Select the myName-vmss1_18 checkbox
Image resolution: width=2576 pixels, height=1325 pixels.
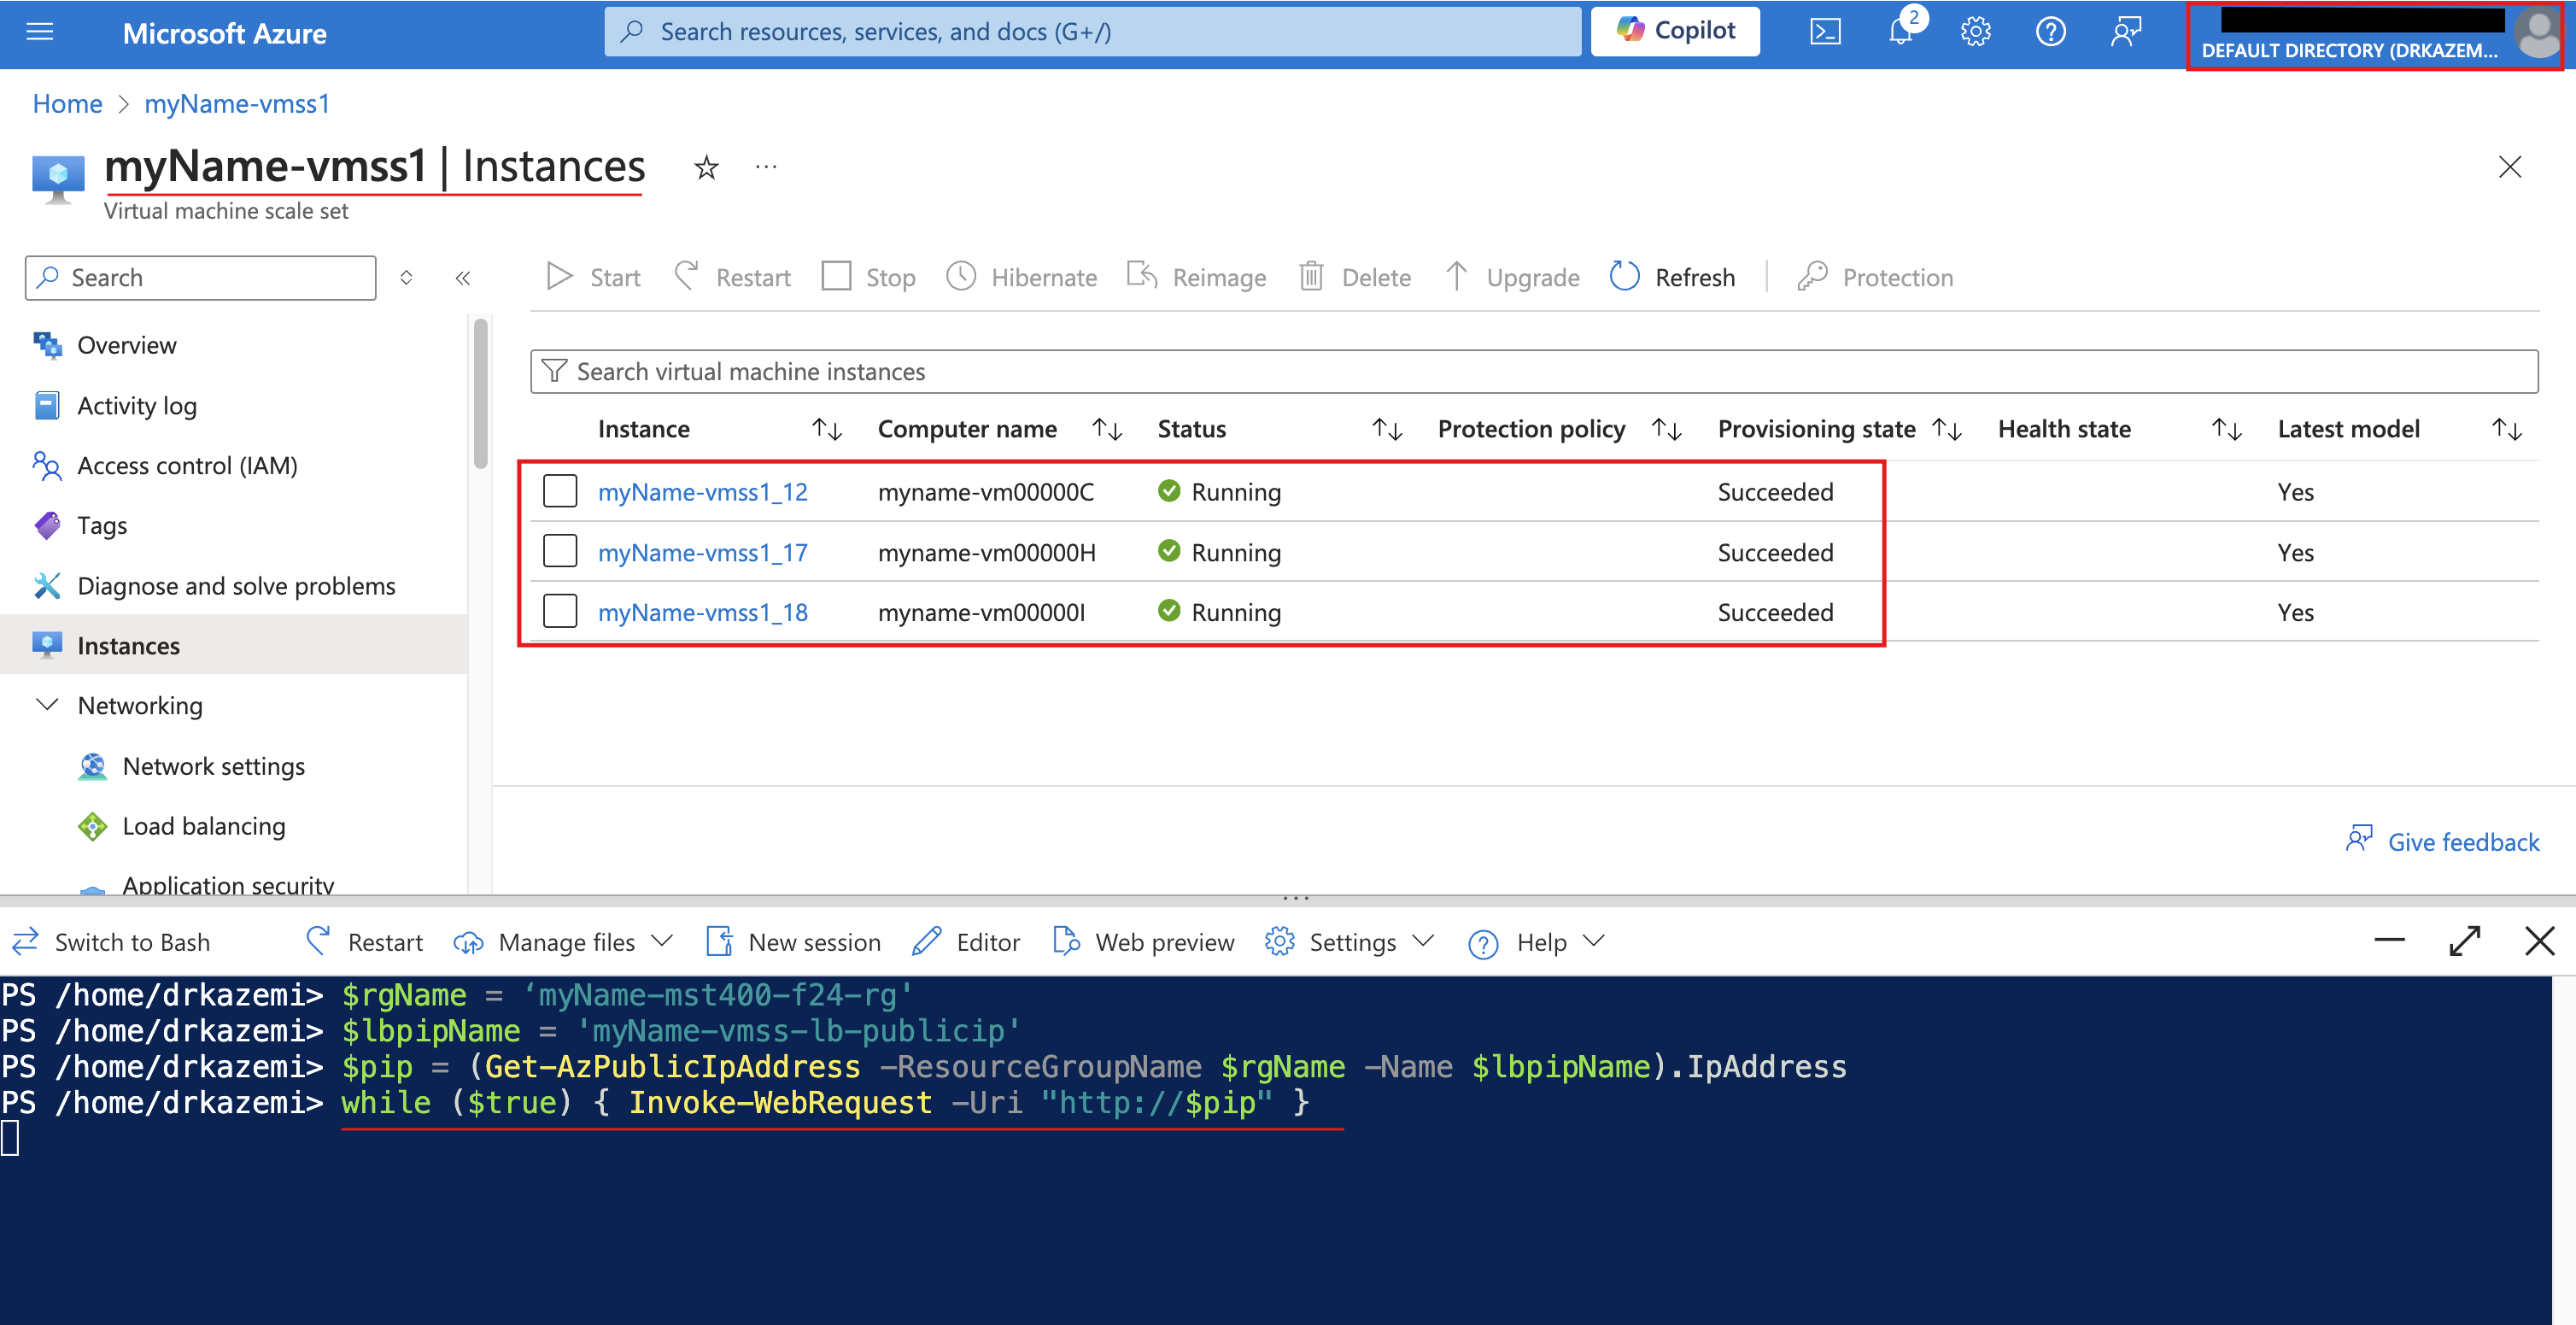click(560, 611)
